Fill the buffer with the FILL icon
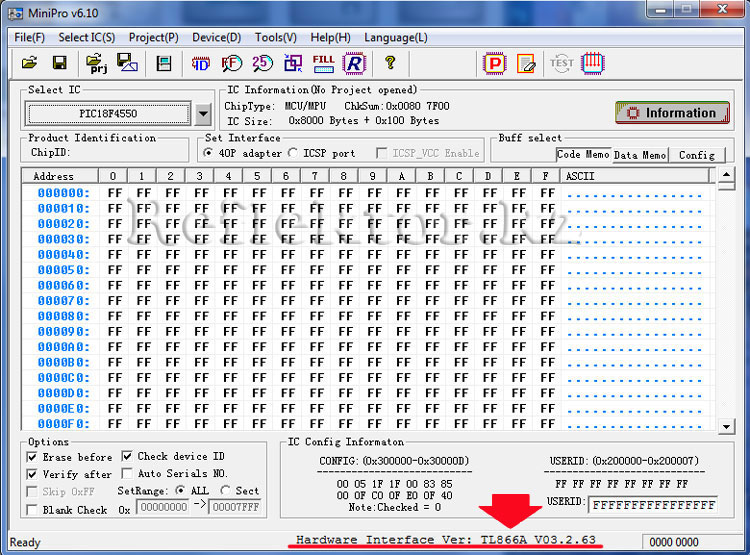 point(323,63)
